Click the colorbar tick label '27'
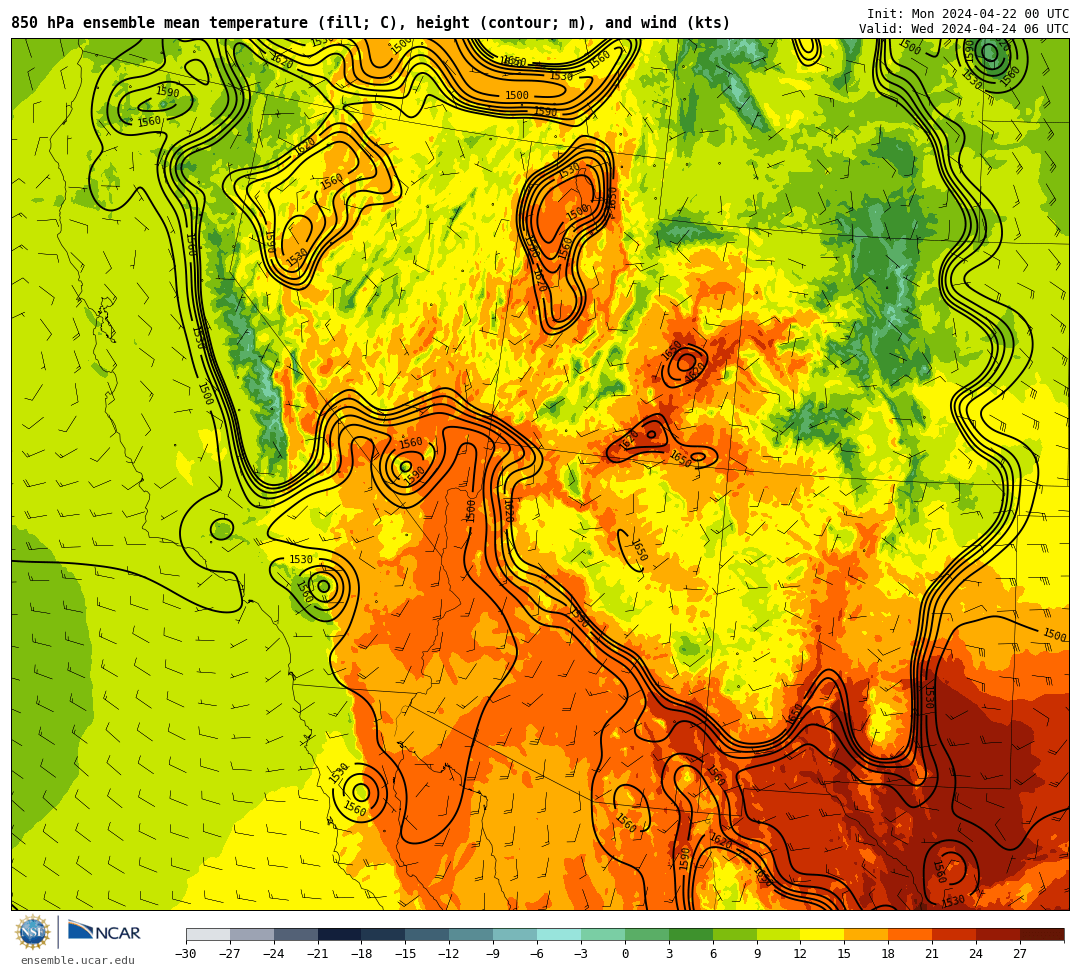 tap(1020, 954)
